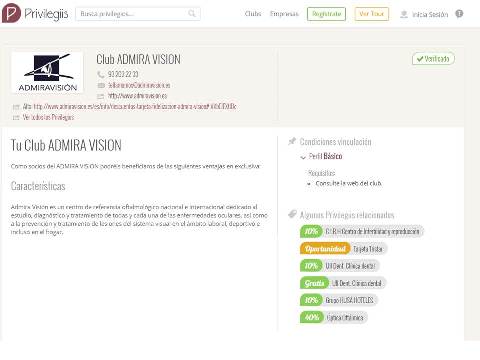Click the email envelope icon under the phone
Viewport: 480px width, 360px height.
pyautogui.click(x=101, y=85)
